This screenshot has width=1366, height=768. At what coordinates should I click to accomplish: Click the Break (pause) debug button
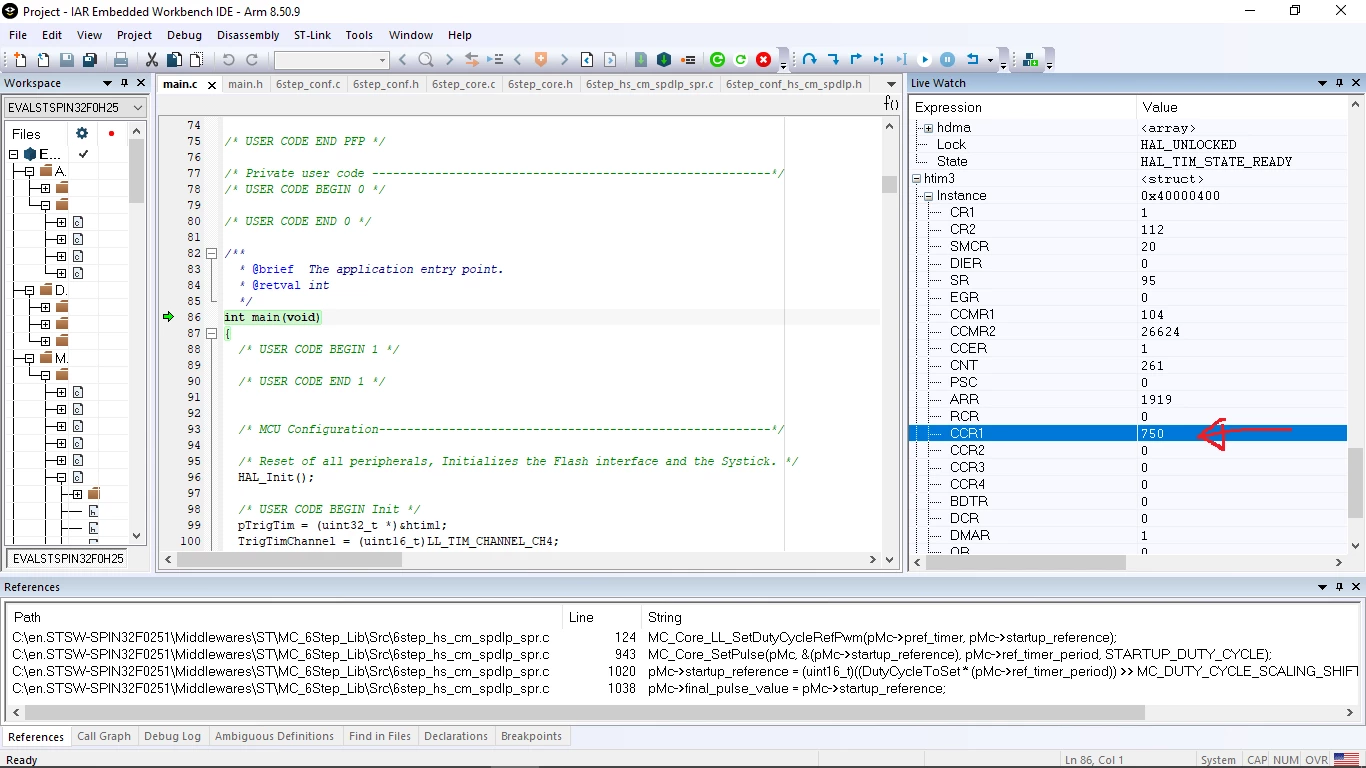(948, 60)
